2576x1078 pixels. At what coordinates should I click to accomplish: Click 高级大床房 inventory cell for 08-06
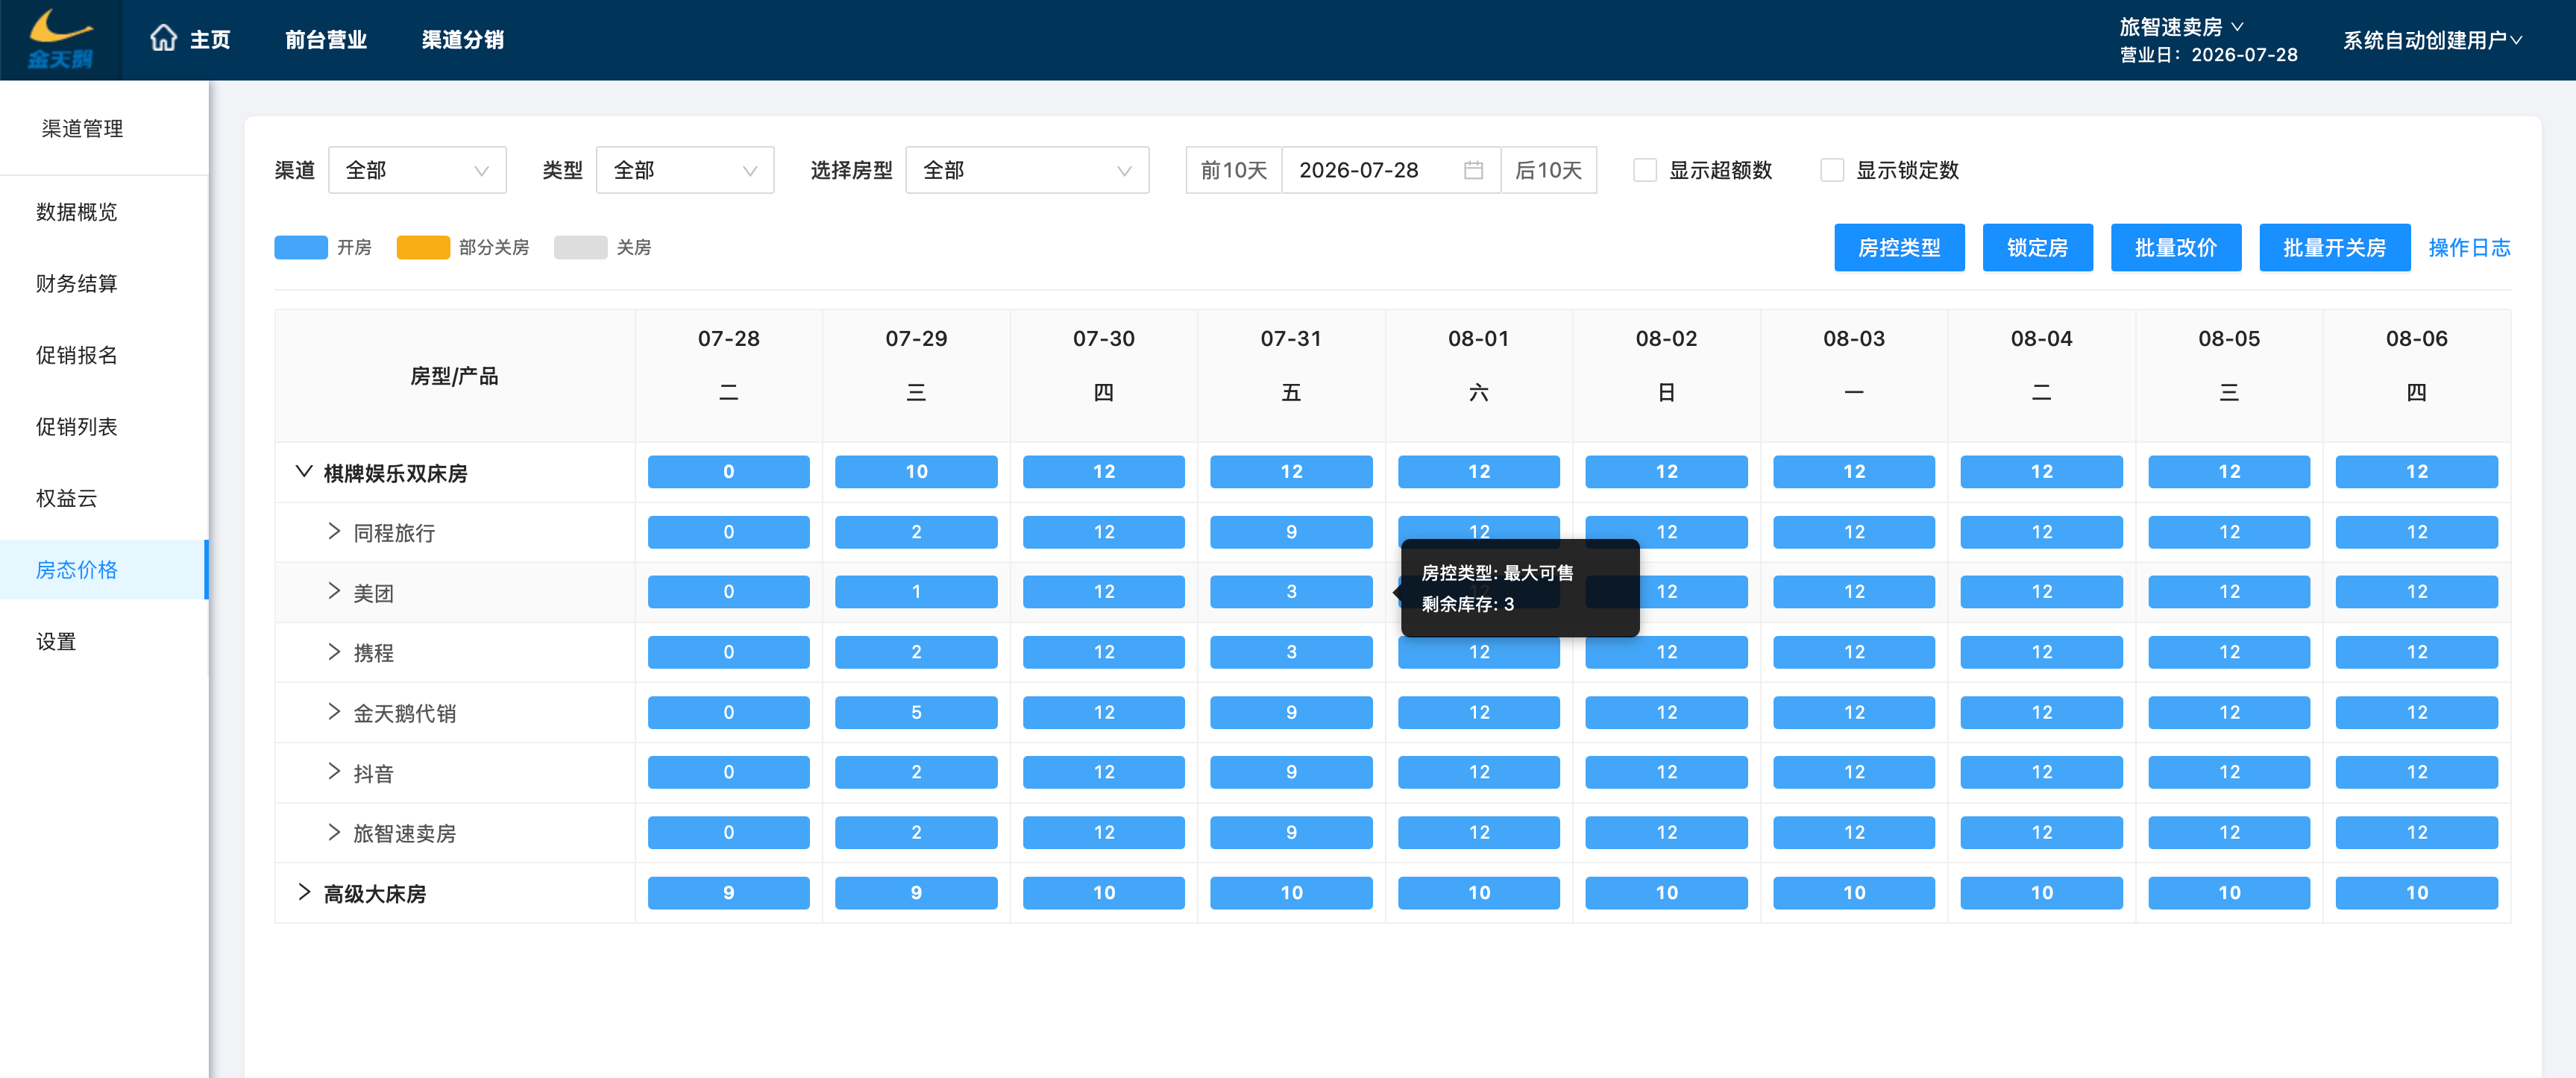tap(2417, 893)
